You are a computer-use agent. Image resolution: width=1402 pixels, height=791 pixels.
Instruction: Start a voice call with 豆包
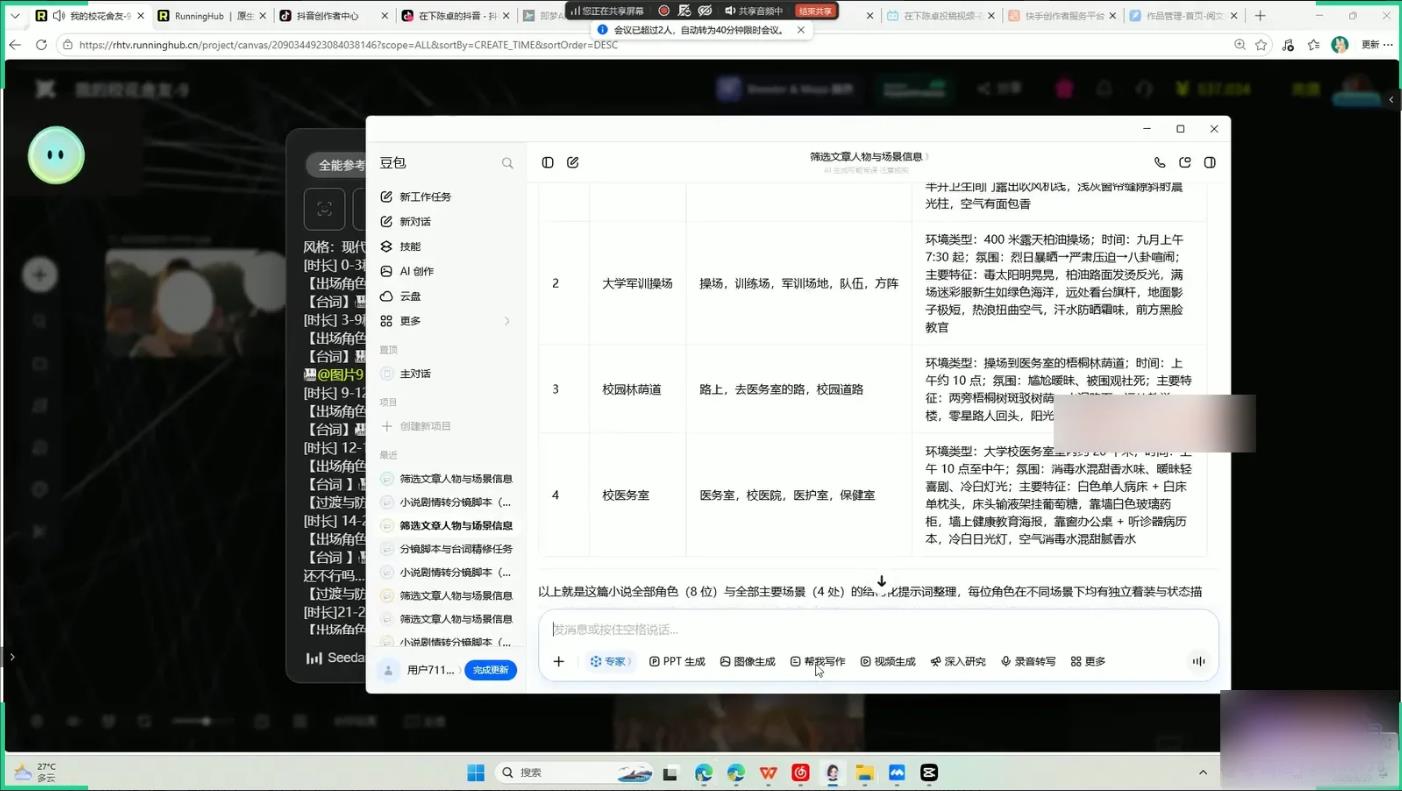click(1160, 162)
